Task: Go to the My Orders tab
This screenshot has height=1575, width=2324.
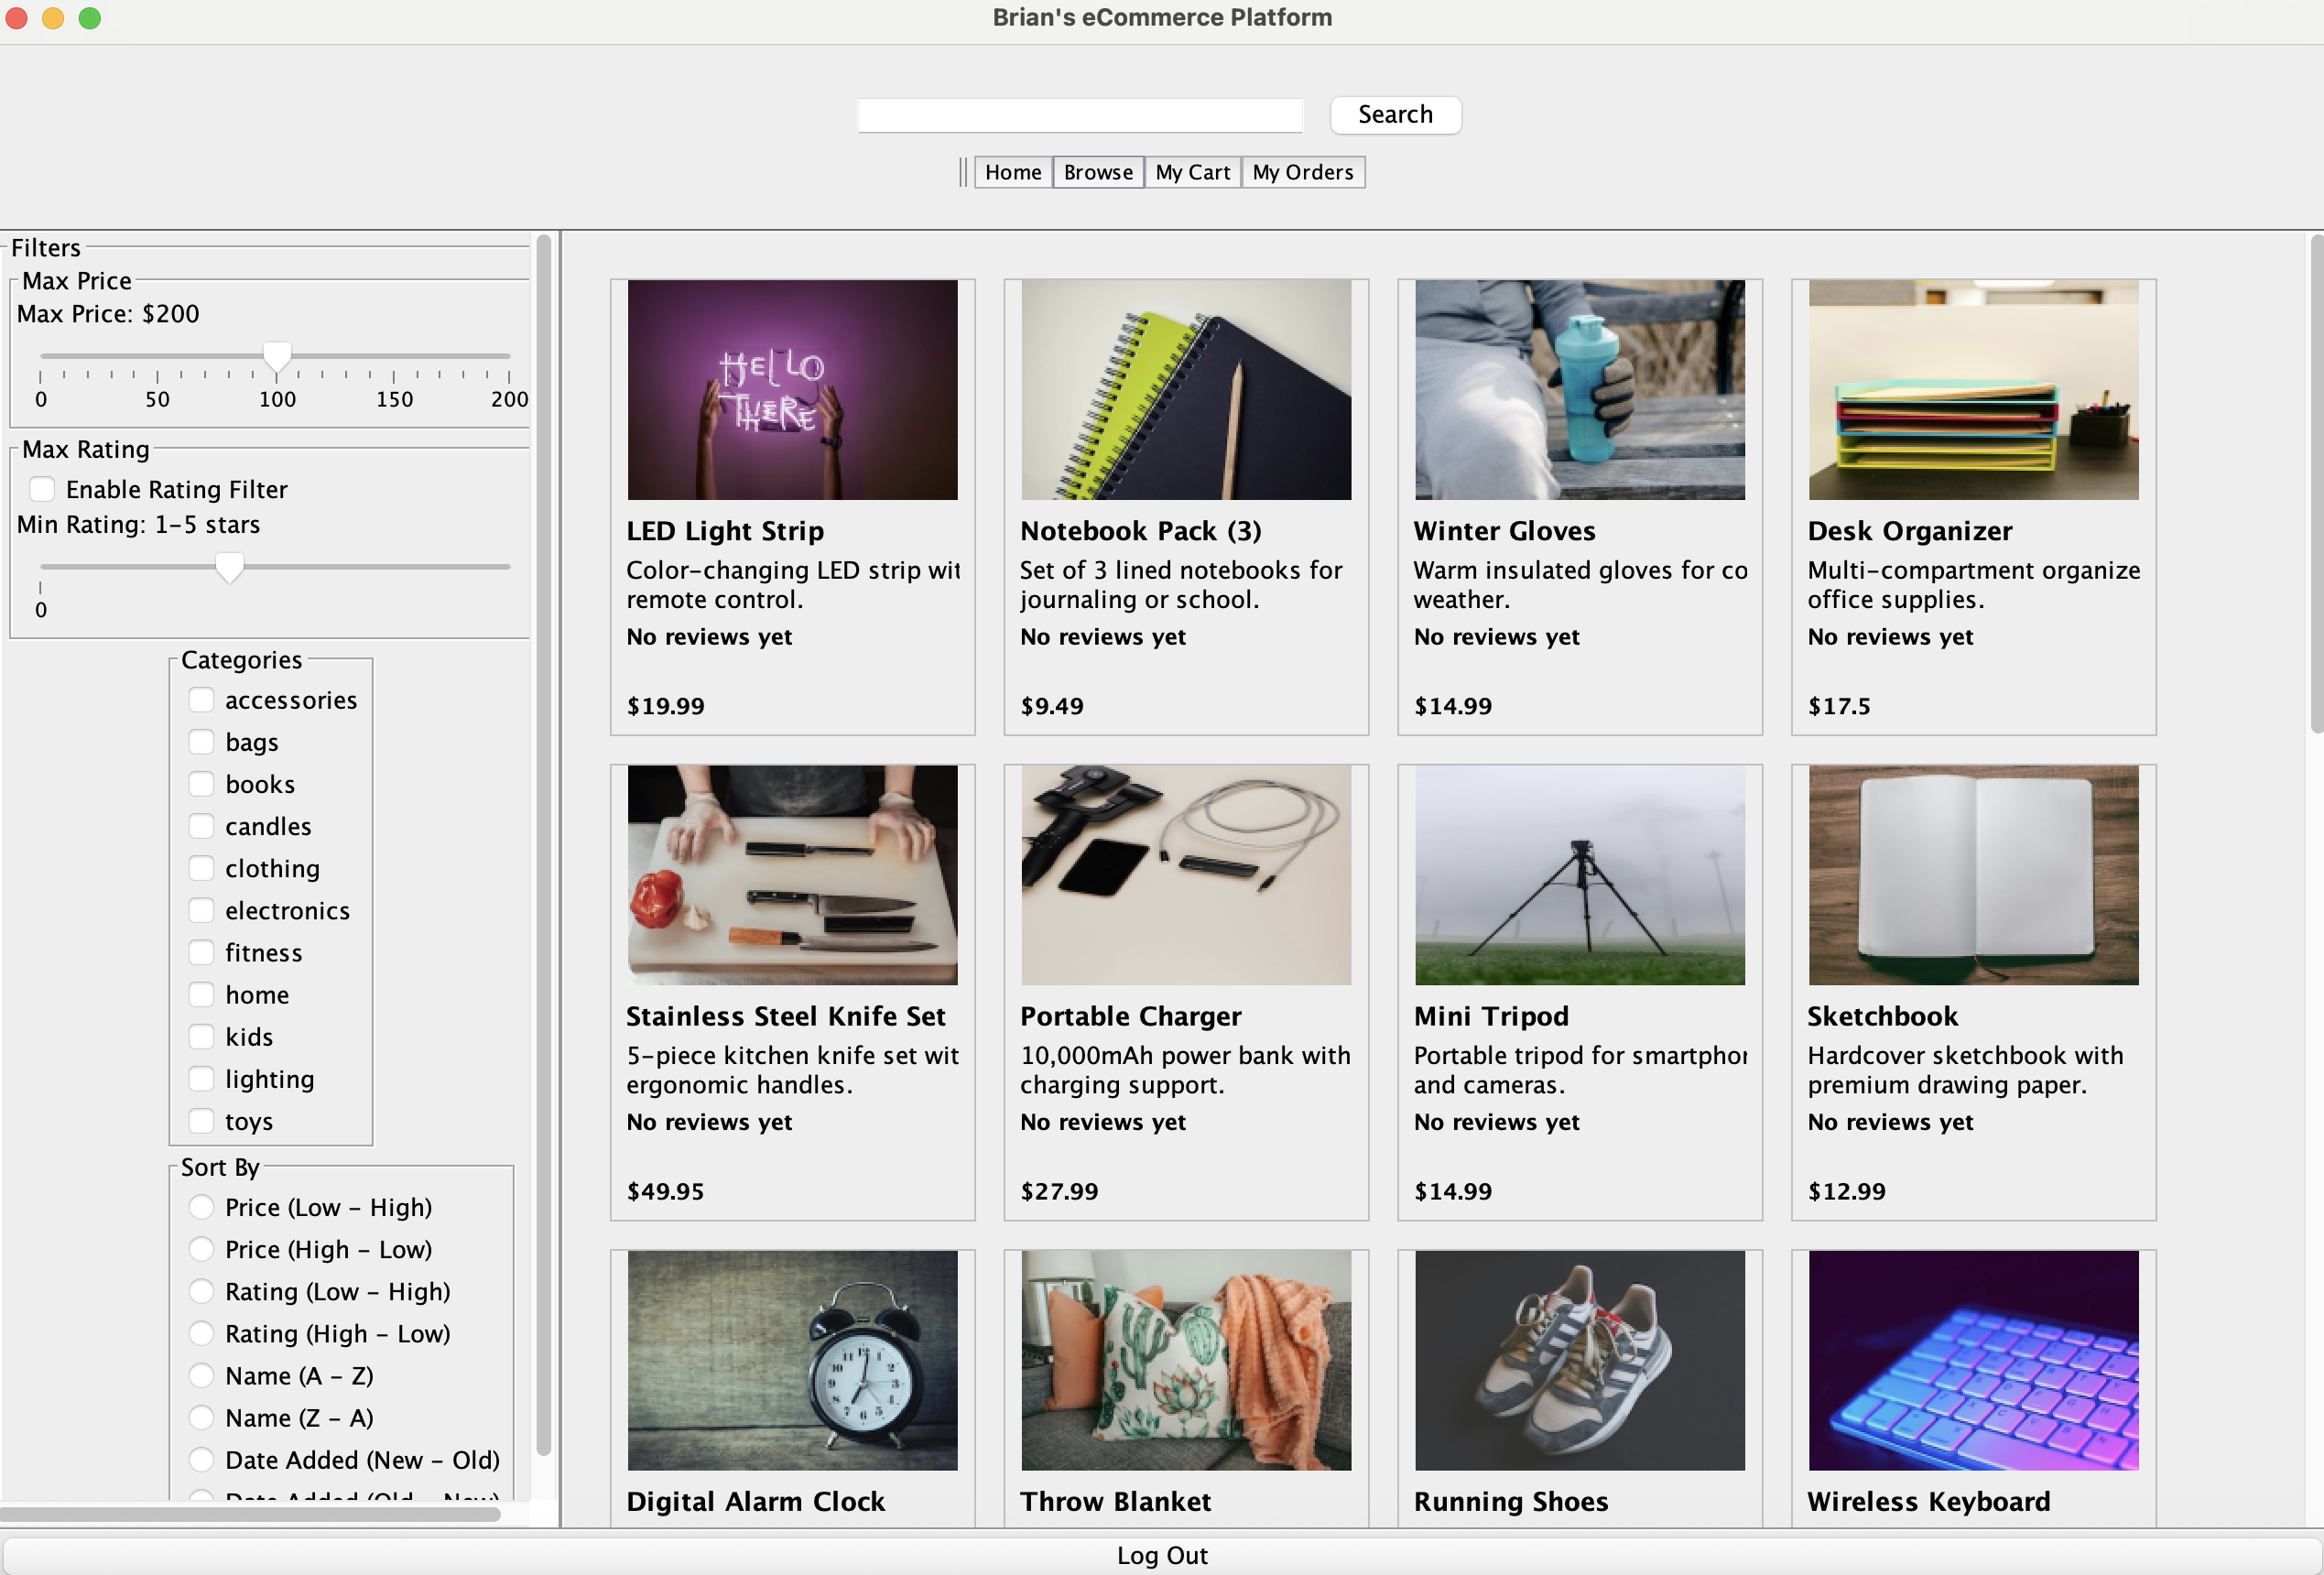Action: (1302, 172)
